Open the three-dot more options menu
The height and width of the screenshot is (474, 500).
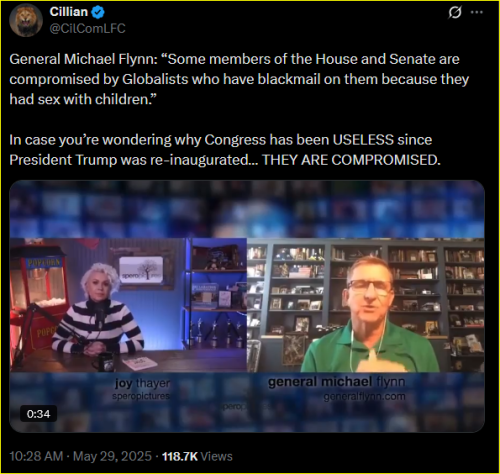(x=477, y=12)
